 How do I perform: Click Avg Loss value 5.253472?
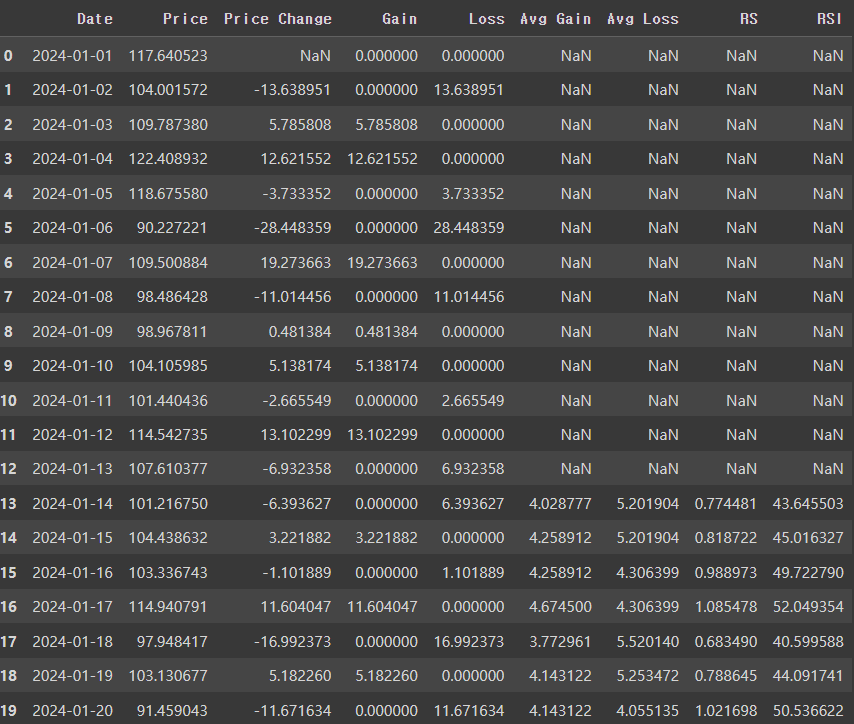tap(648, 676)
